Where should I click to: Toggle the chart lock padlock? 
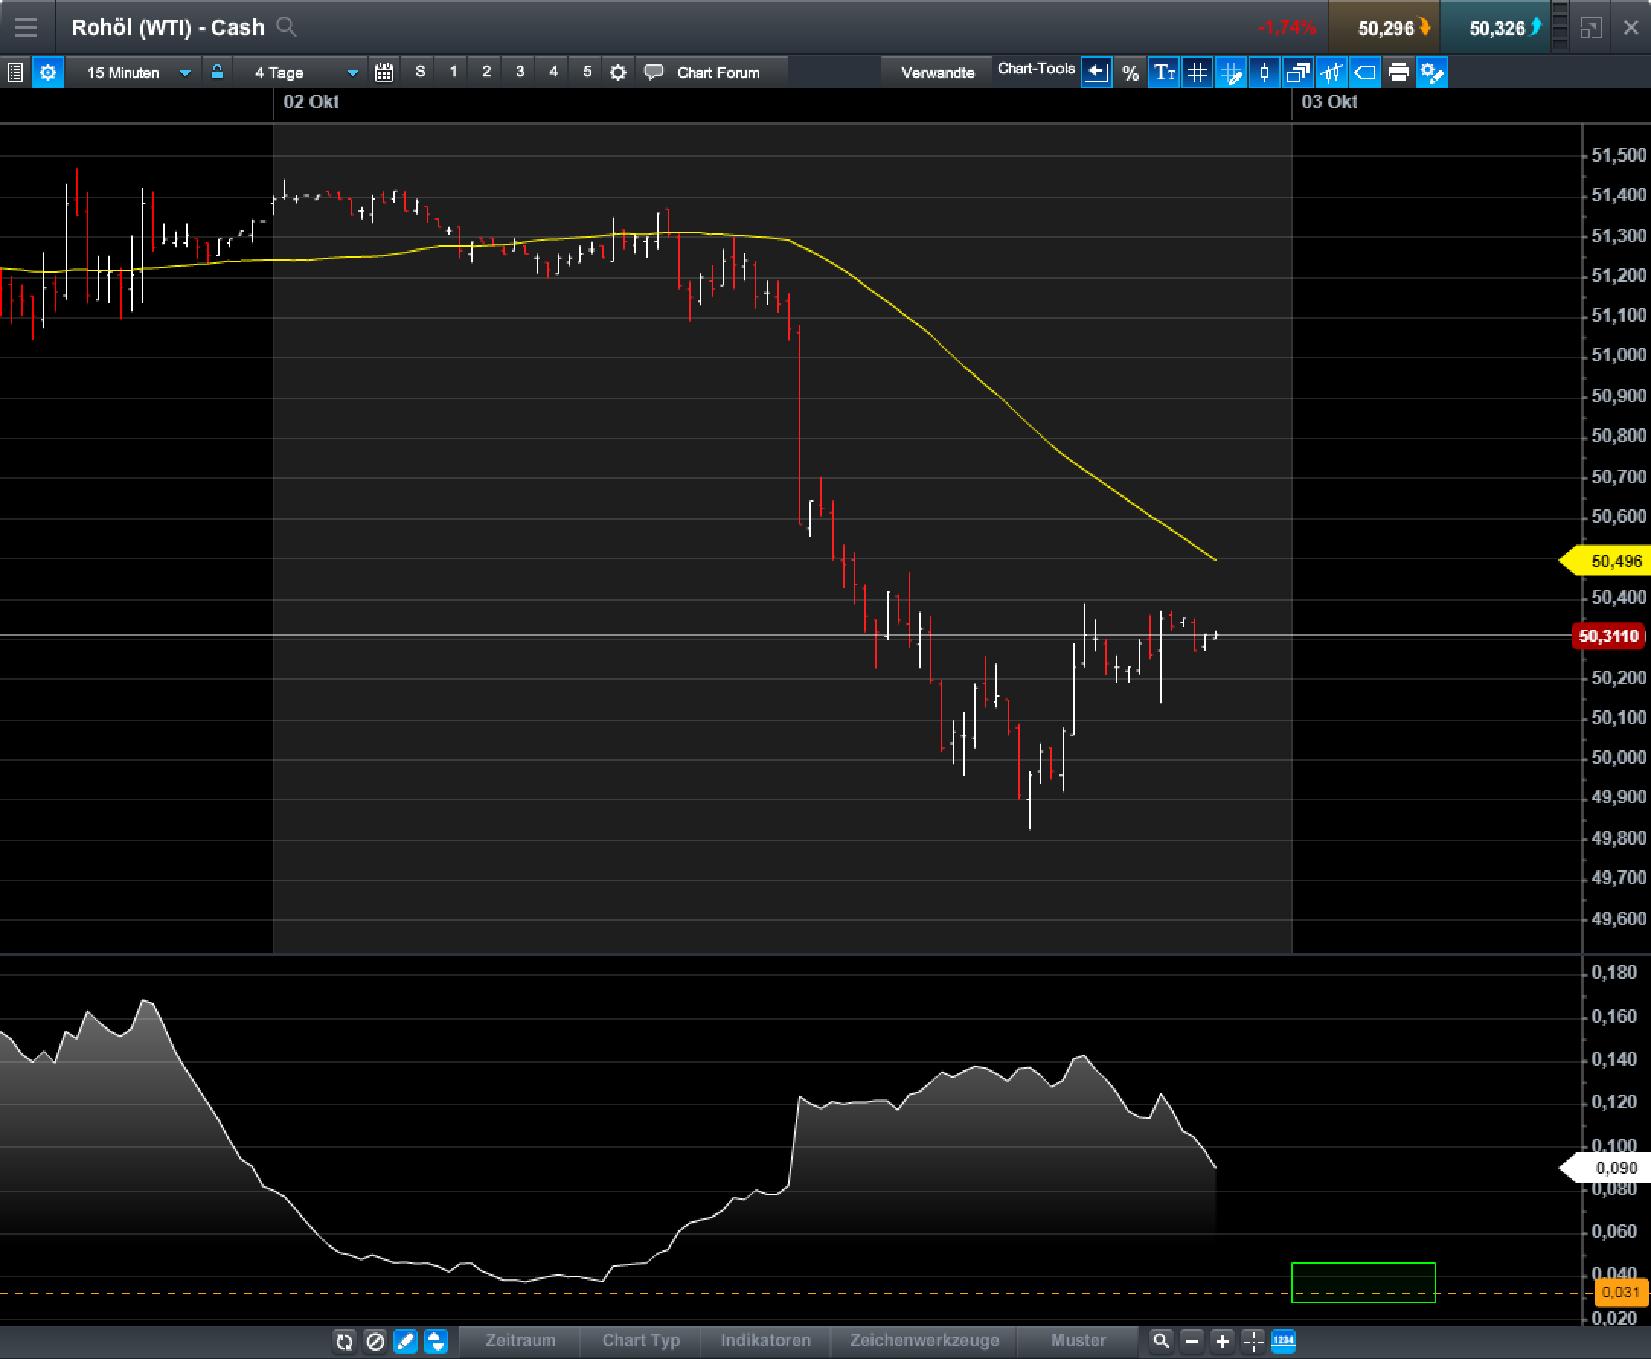tap(216, 72)
